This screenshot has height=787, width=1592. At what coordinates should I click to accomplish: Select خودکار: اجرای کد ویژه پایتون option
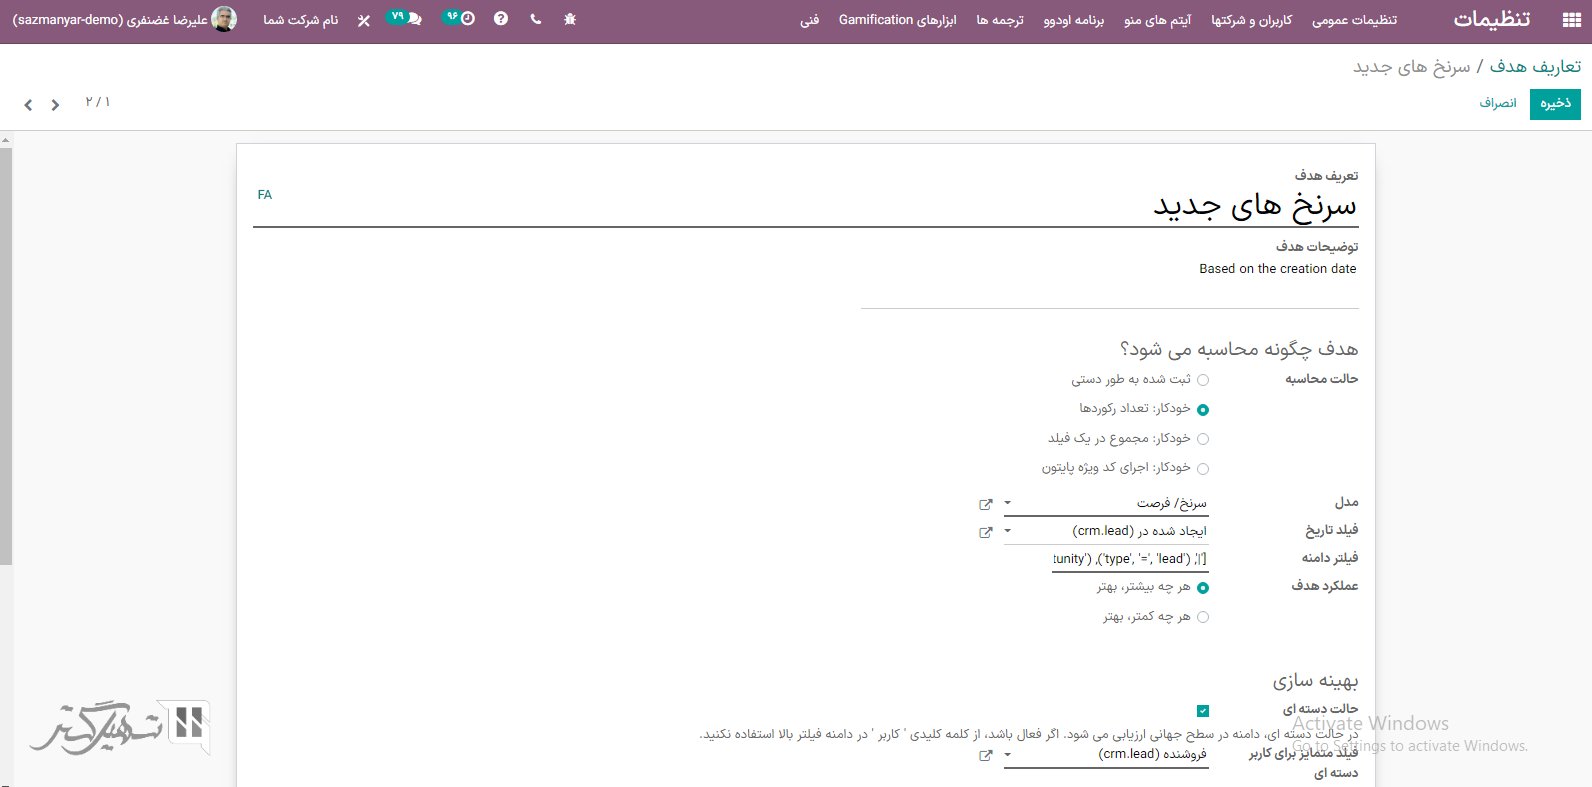click(x=1203, y=468)
